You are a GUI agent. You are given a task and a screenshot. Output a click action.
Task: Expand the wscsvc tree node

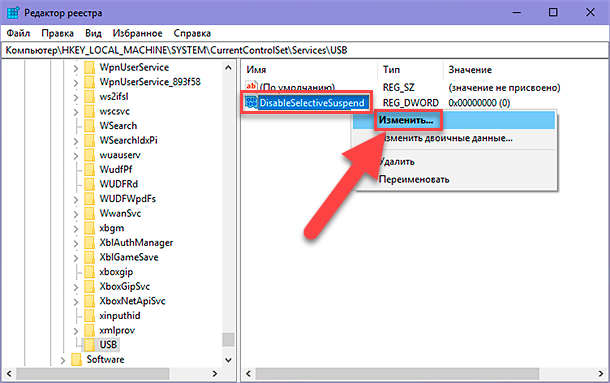tap(76, 112)
